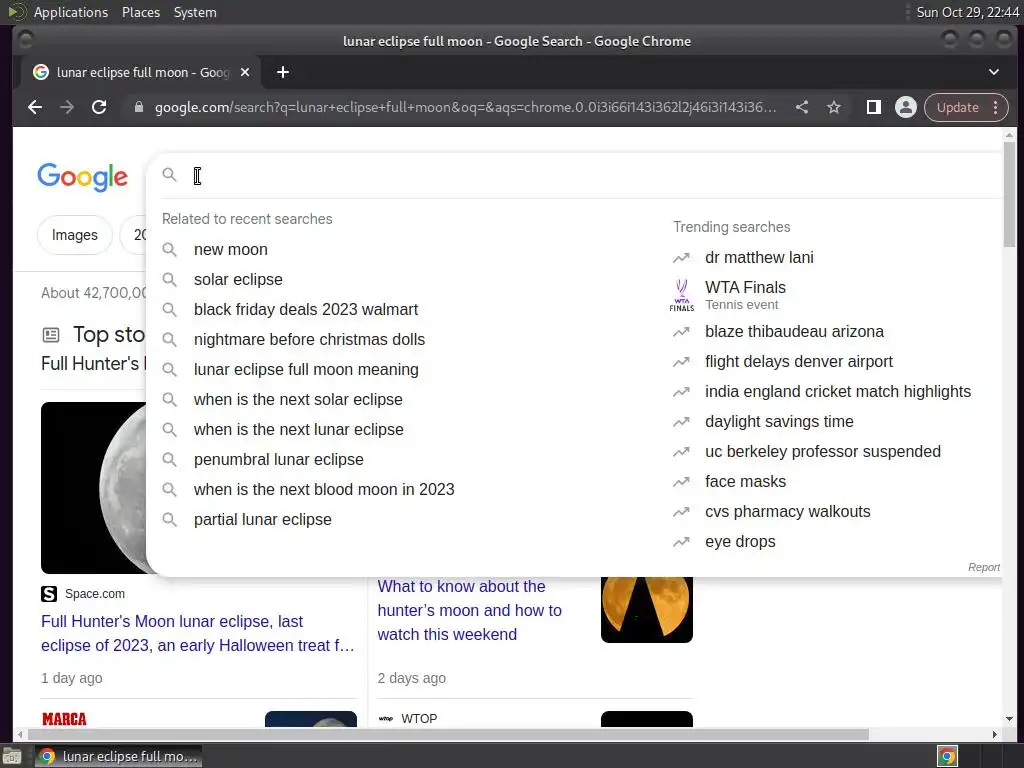Screen dimensions: 1024x768
Task: Click trending 'daylight savings time'
Action: click(779, 421)
